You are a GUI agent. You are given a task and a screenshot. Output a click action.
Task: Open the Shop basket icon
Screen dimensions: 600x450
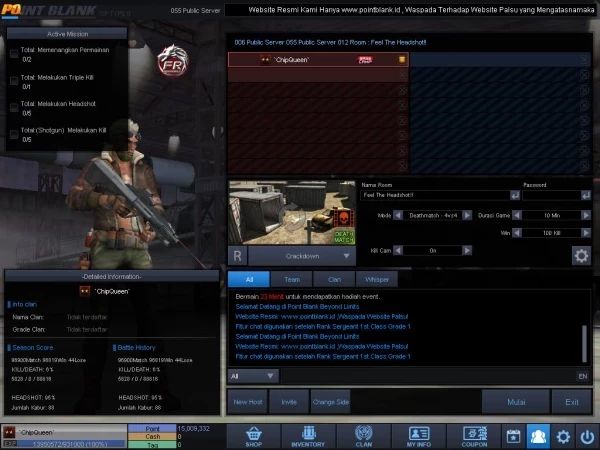pos(253,437)
